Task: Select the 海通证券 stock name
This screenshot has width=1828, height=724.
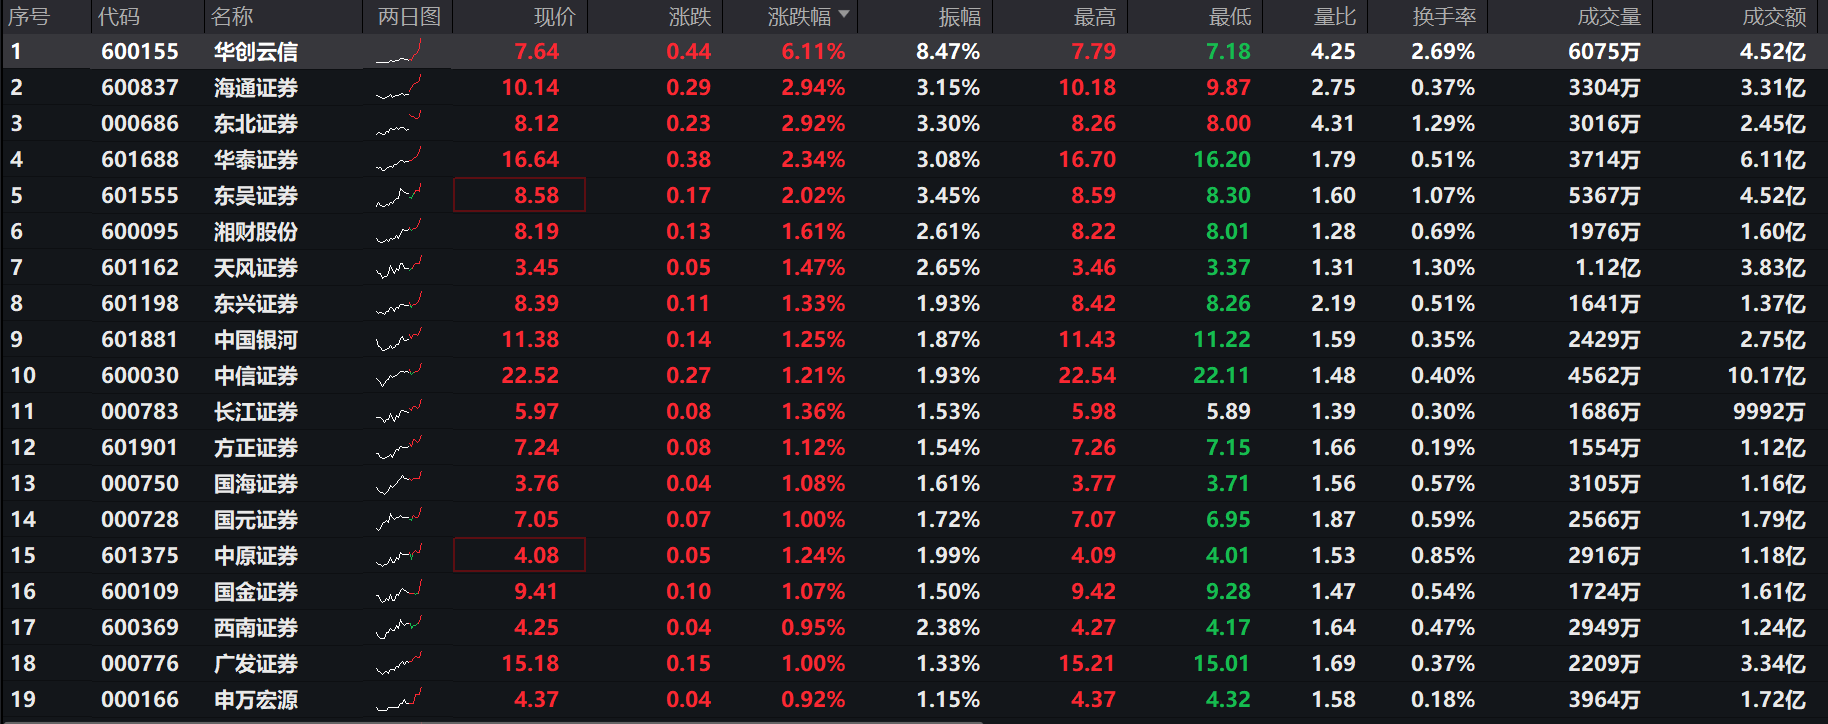Action: (256, 88)
